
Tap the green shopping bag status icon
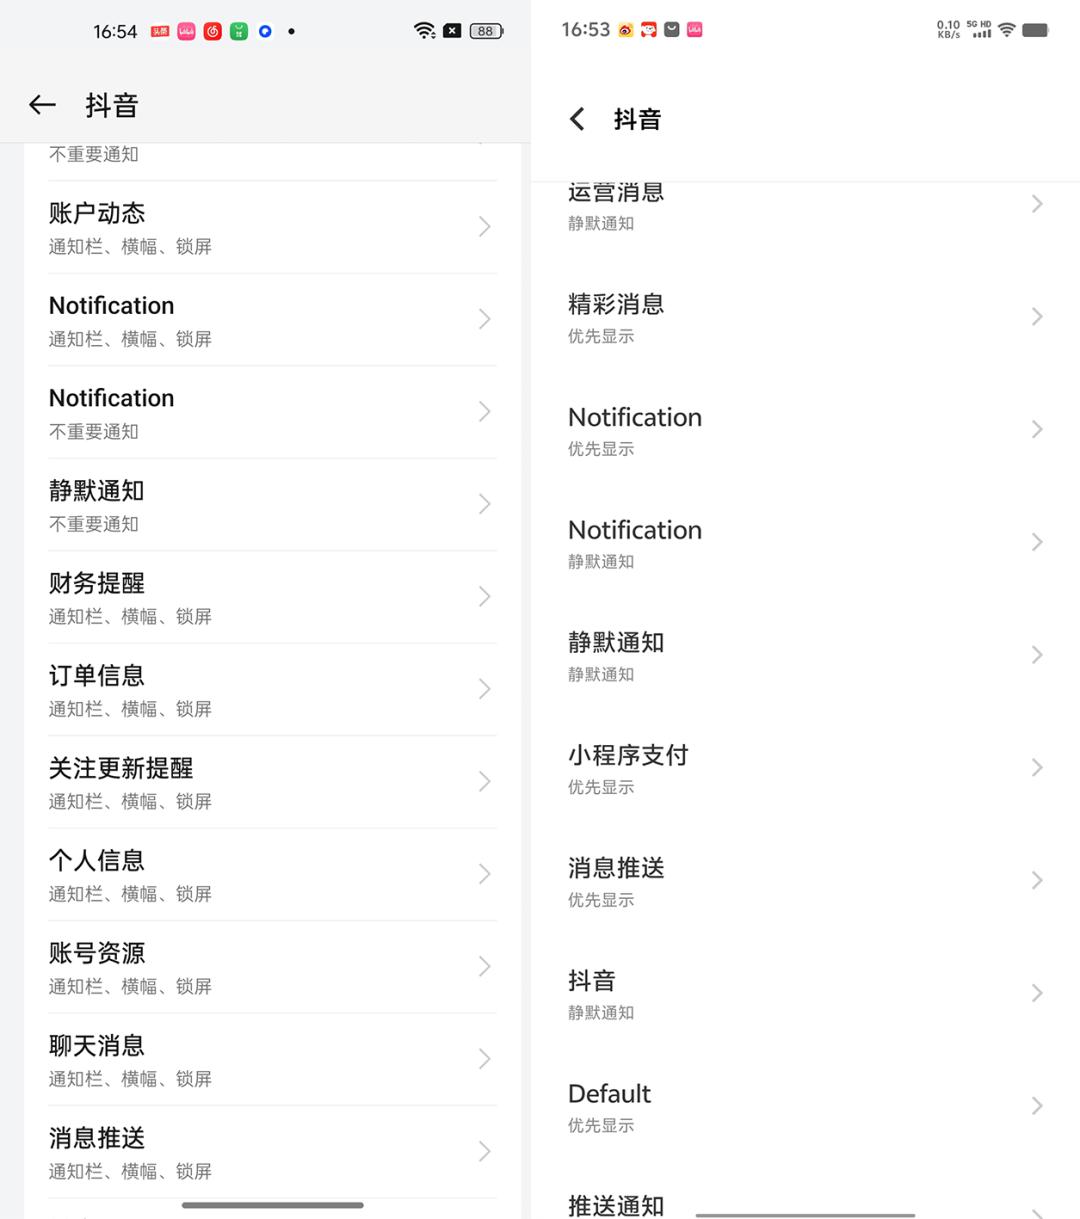[x=239, y=31]
